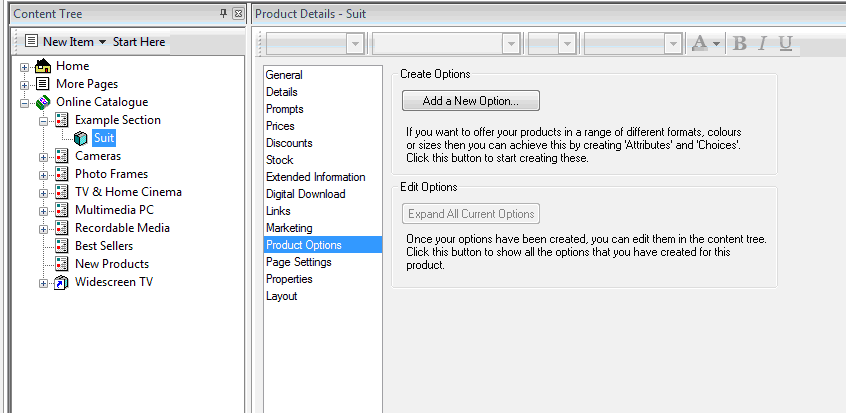Click the font color A icon
Image resolution: width=846 pixels, height=413 pixels.
(x=699, y=43)
